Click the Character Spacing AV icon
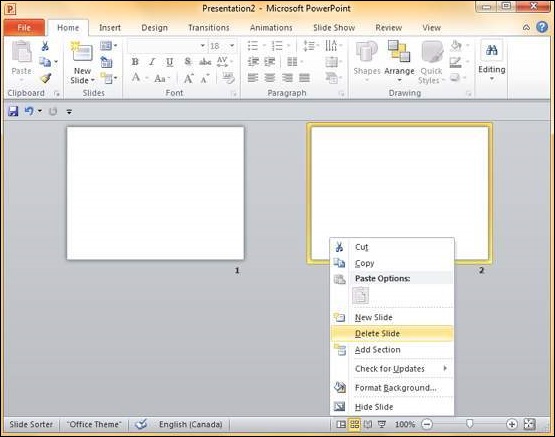Viewport: 555px width, 437px height. tap(222, 62)
